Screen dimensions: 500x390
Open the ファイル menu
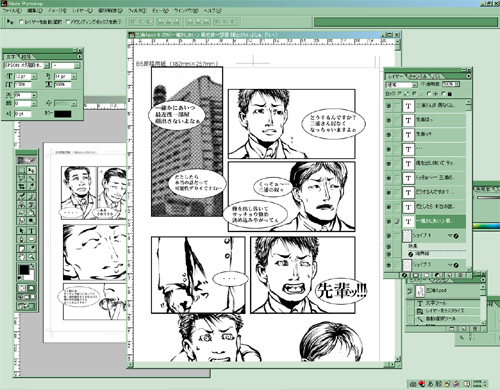pyautogui.click(x=11, y=11)
